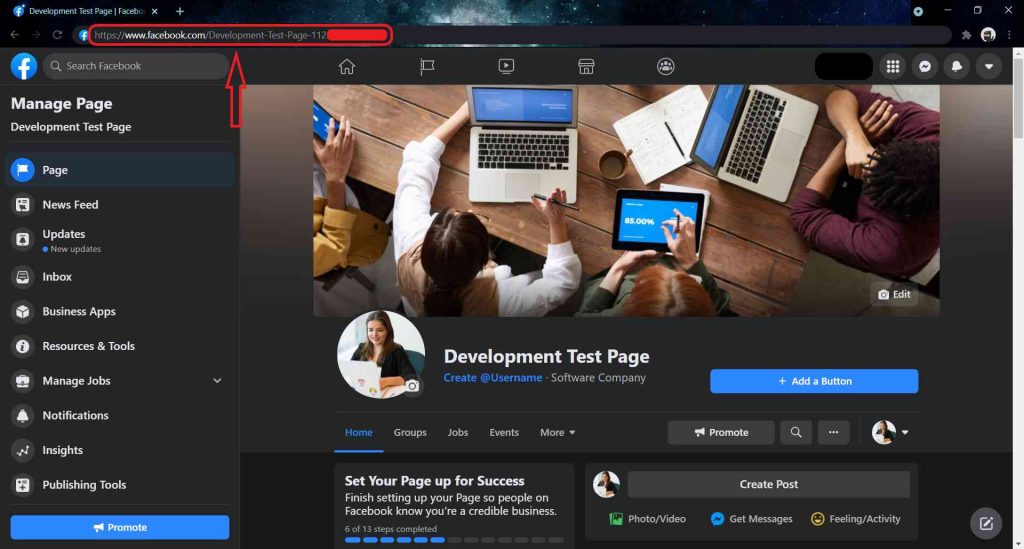Open Insights in the sidebar
Image resolution: width=1024 pixels, height=549 pixels.
(x=120, y=450)
